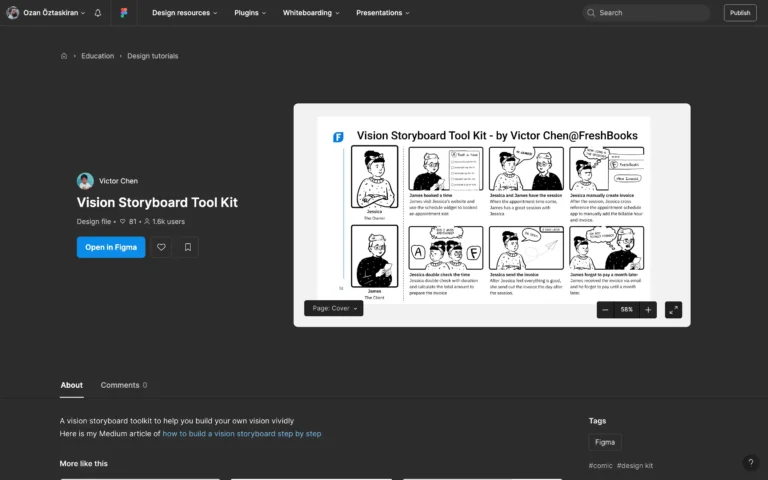Open help question mark button
The height and width of the screenshot is (480, 768).
tap(751, 462)
